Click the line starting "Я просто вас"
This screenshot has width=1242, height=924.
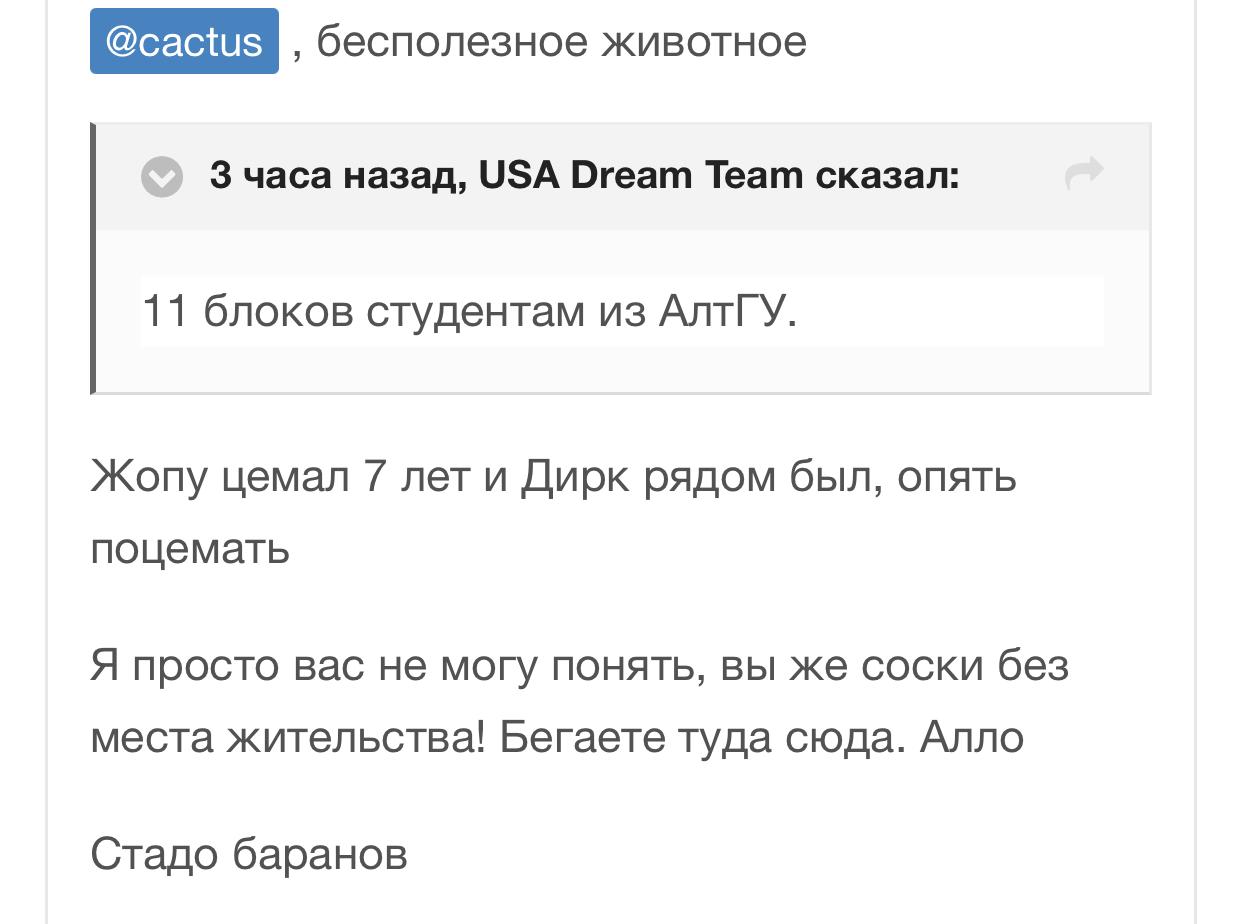[x=579, y=665]
